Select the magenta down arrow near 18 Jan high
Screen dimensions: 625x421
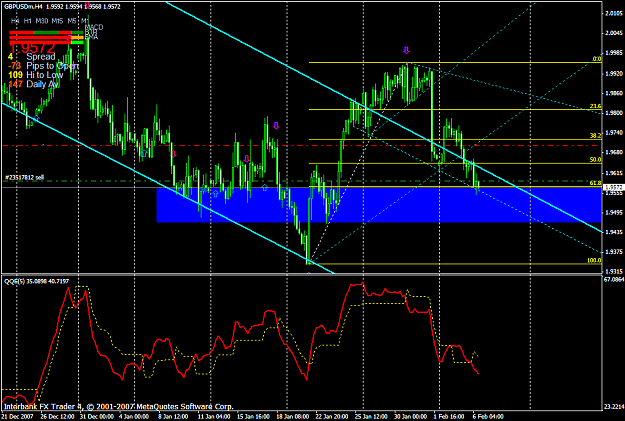coord(276,126)
